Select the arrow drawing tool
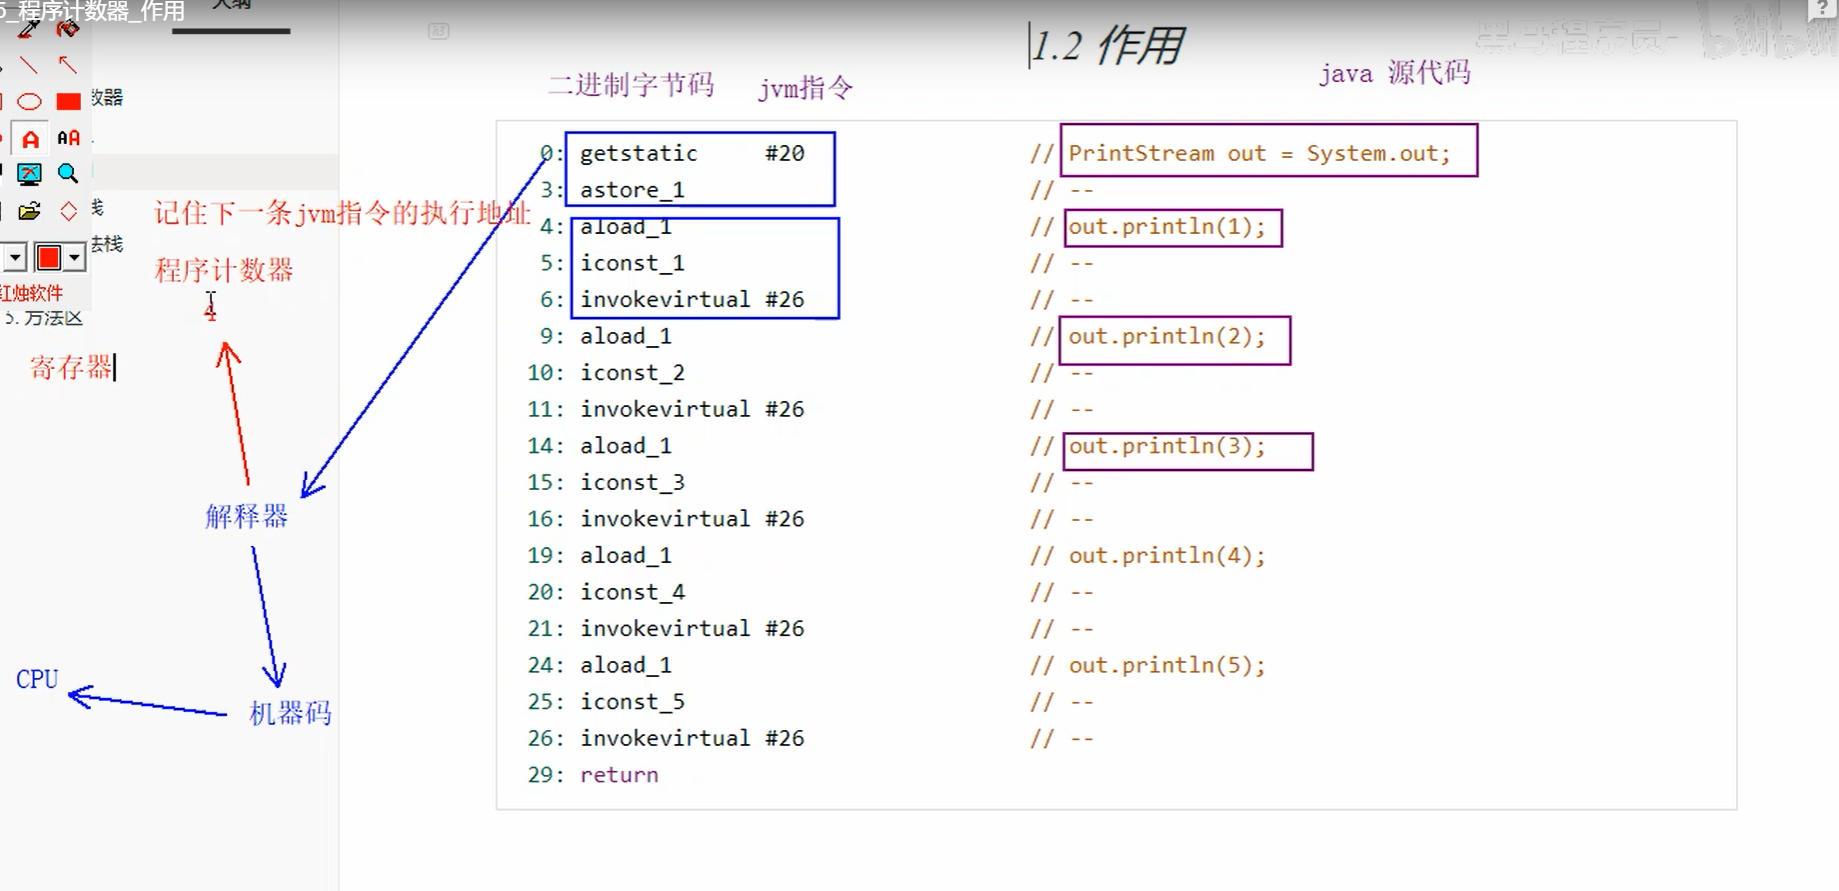The height and width of the screenshot is (891, 1839). pos(67,65)
